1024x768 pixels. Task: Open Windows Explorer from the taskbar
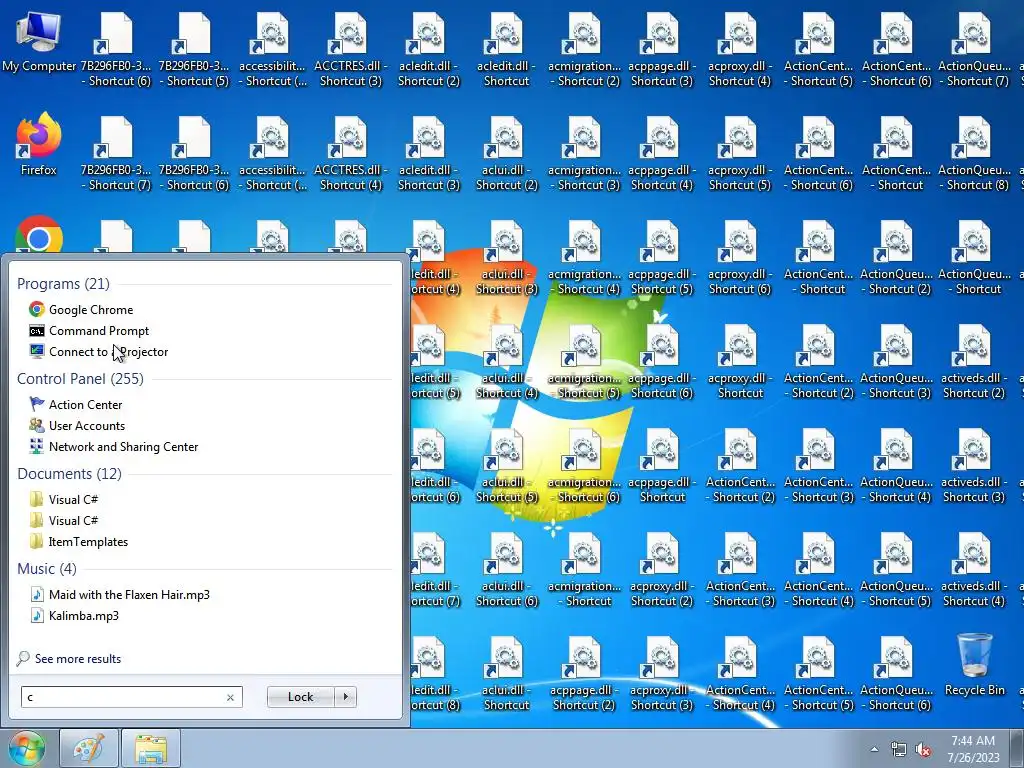tap(151, 748)
